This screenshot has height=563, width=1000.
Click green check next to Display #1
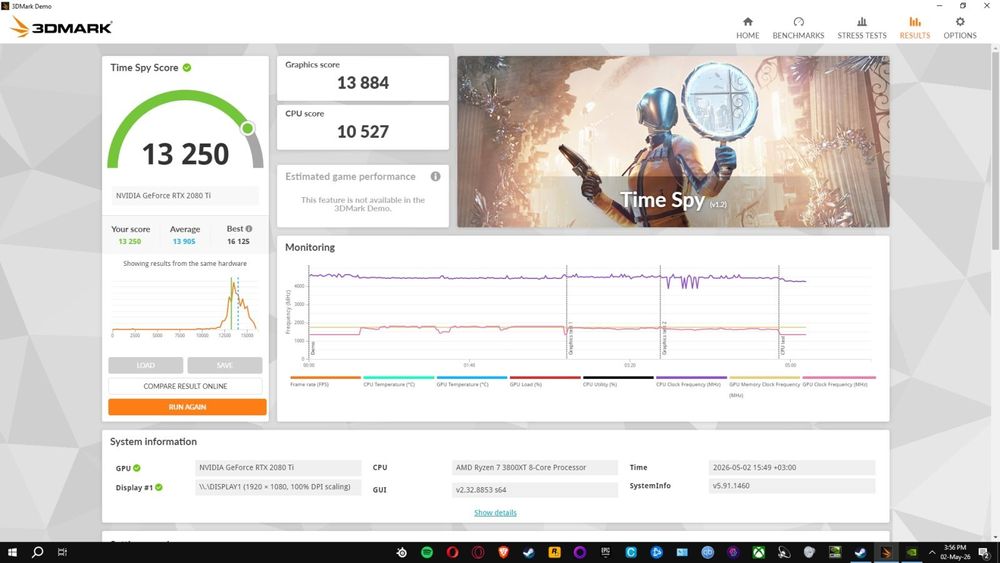[x=159, y=487]
